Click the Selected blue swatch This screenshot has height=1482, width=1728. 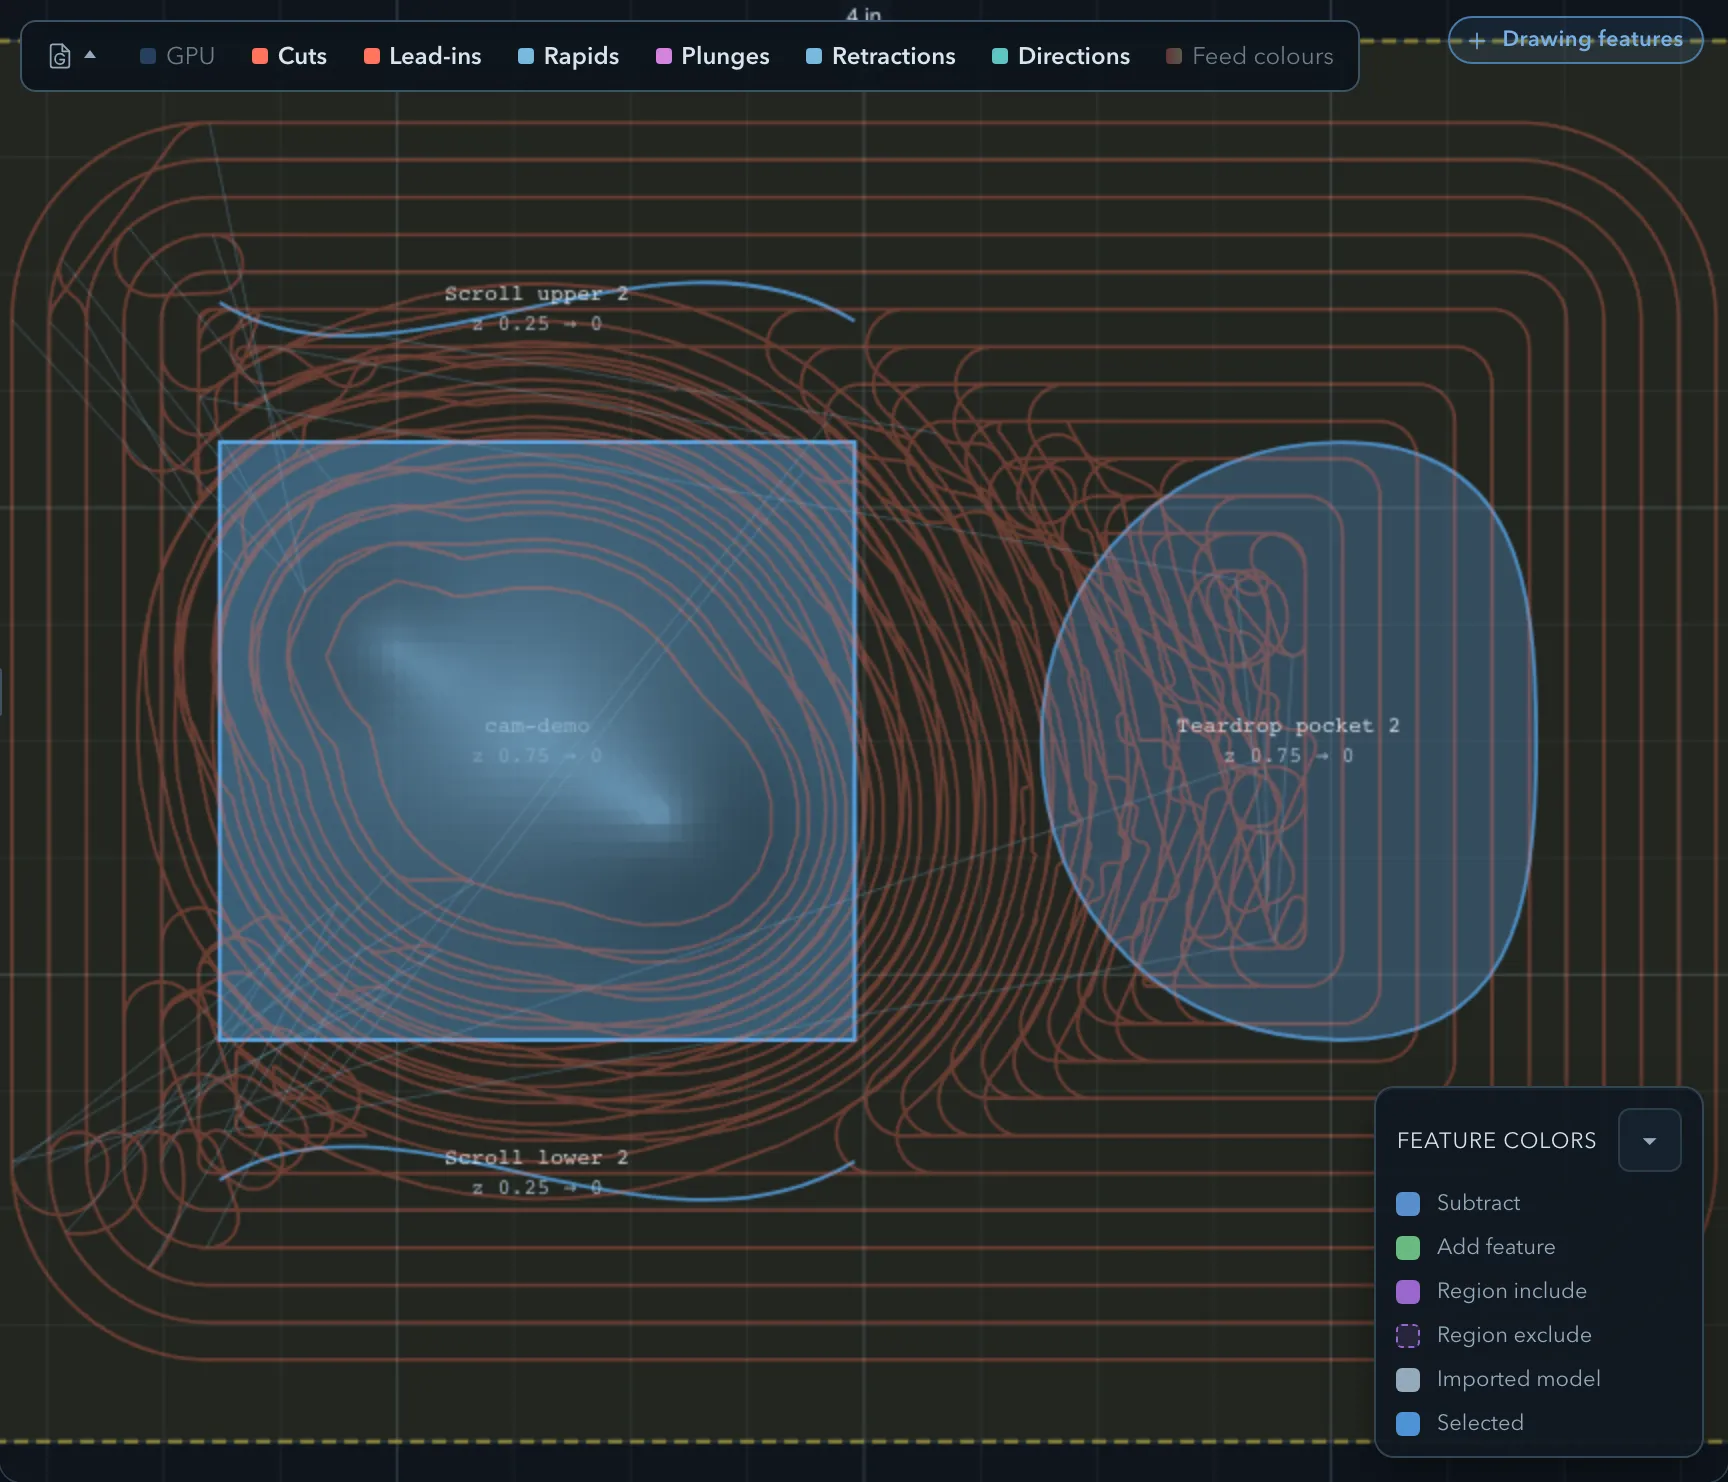pos(1407,1423)
